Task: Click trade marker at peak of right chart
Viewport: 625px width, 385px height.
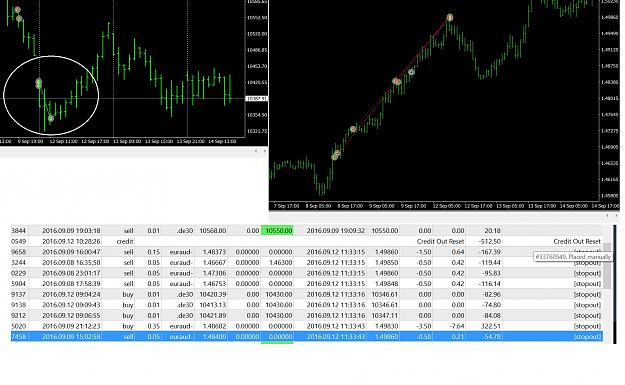Action: click(x=450, y=18)
